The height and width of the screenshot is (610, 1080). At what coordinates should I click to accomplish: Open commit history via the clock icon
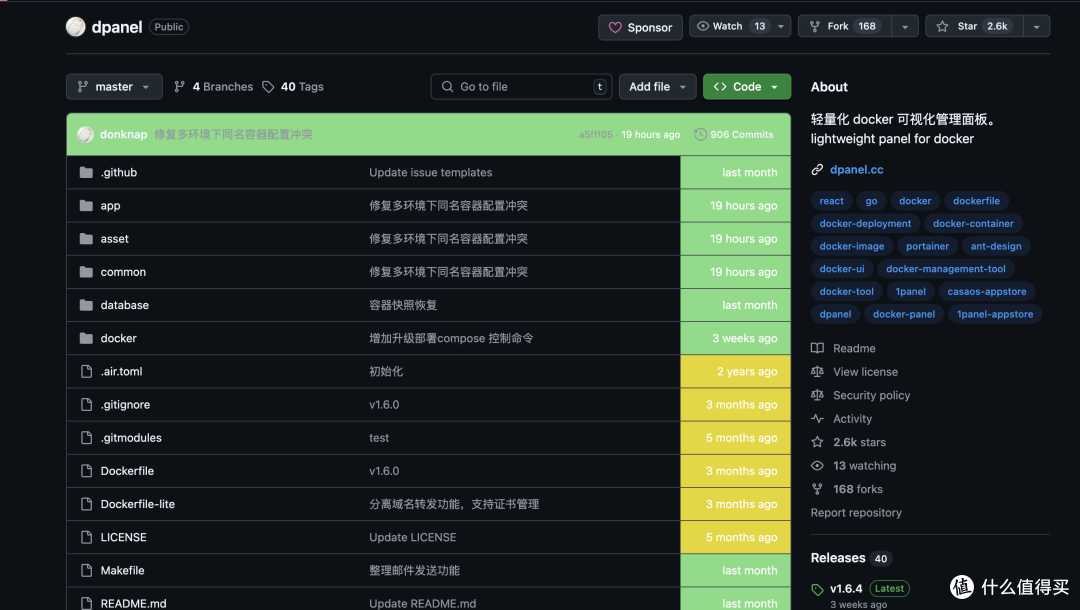point(699,134)
